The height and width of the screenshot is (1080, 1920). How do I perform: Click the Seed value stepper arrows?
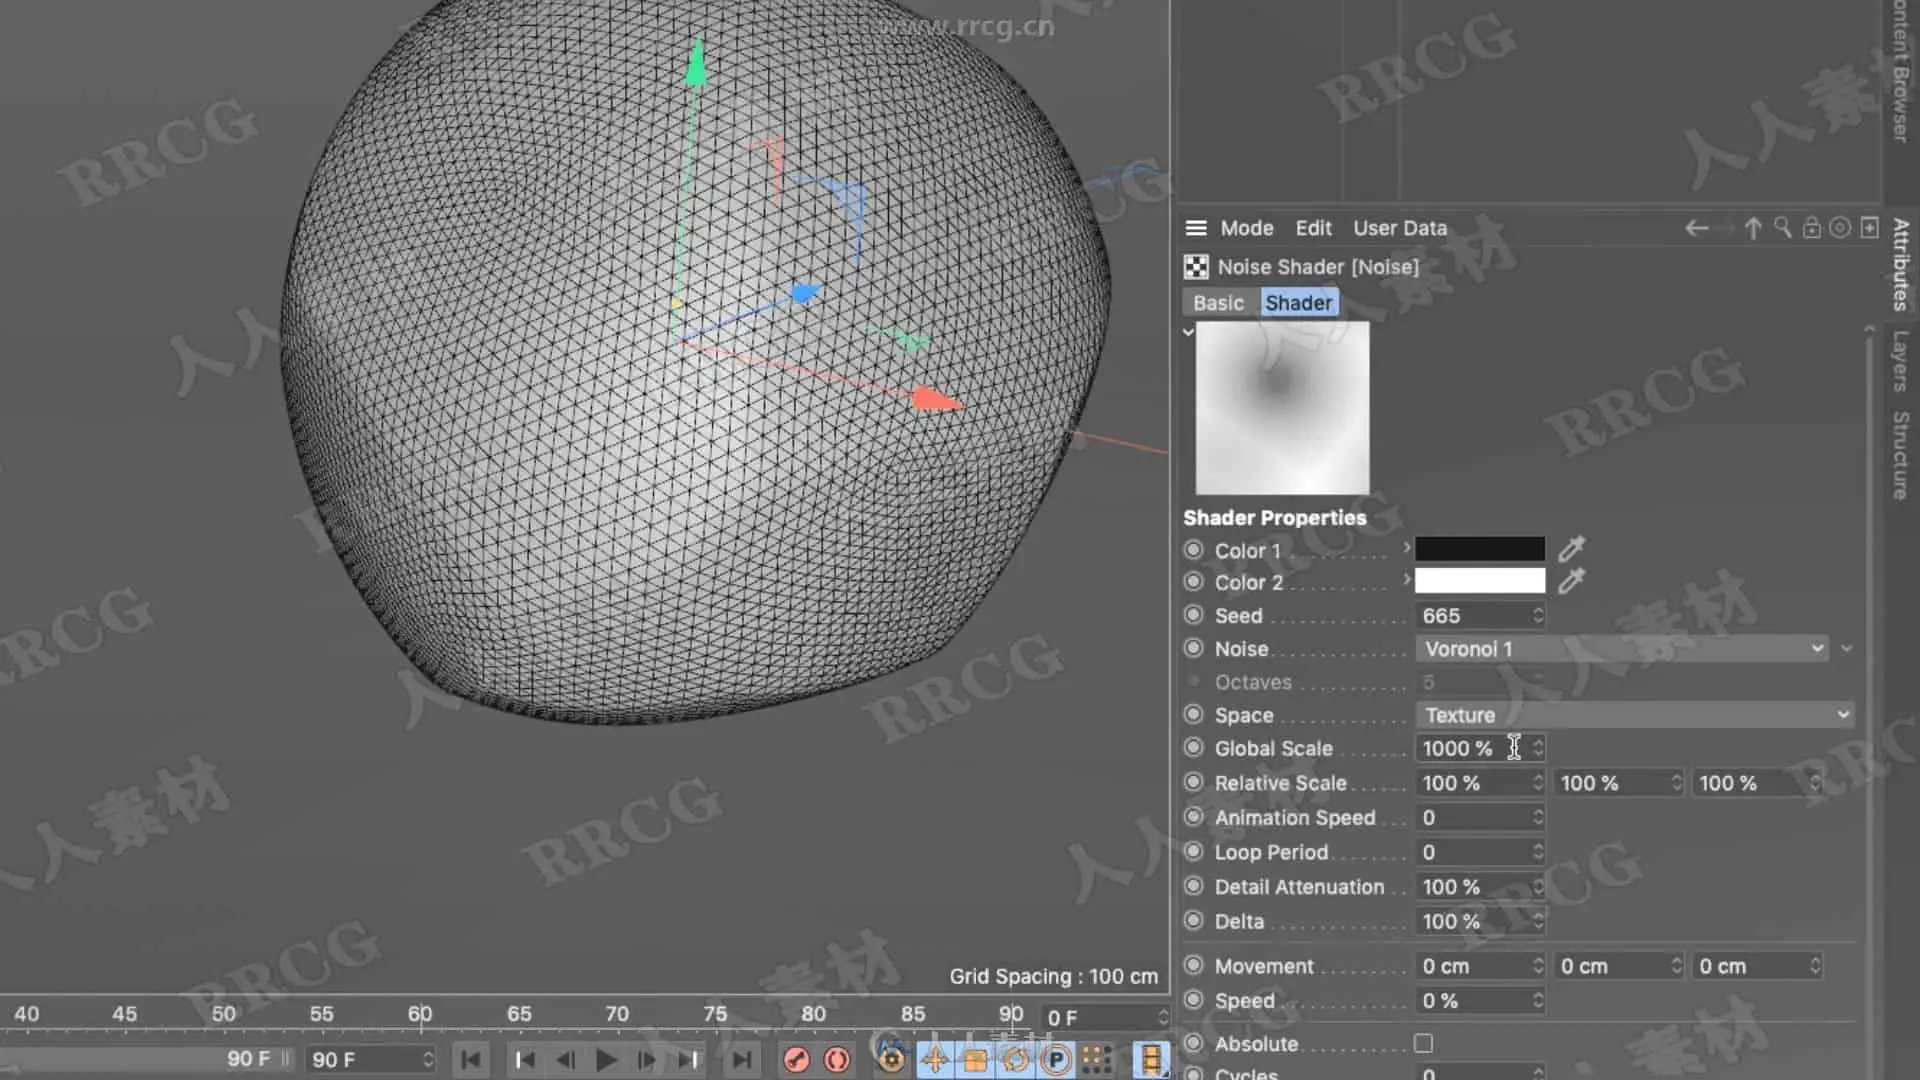coord(1538,615)
